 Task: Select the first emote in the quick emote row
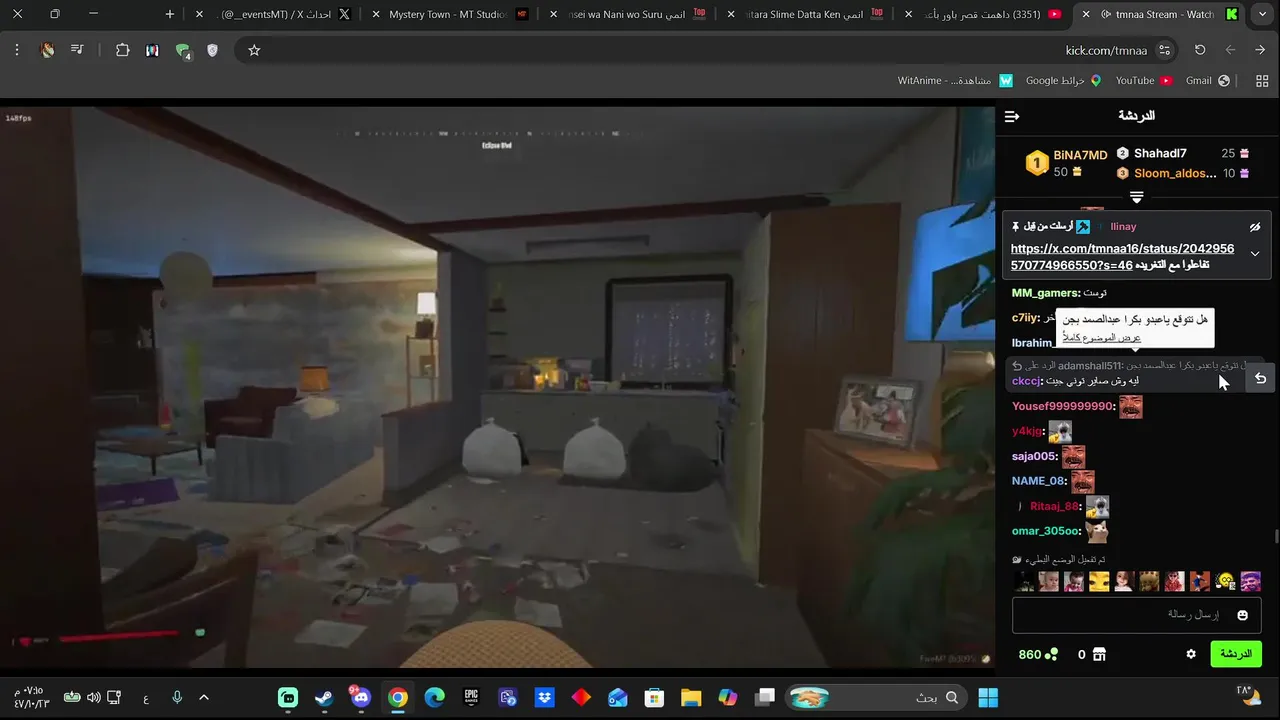click(x=1024, y=581)
